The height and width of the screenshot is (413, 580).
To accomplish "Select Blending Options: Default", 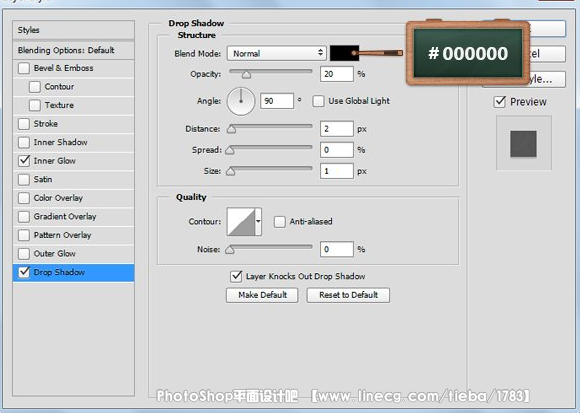I will [73, 50].
